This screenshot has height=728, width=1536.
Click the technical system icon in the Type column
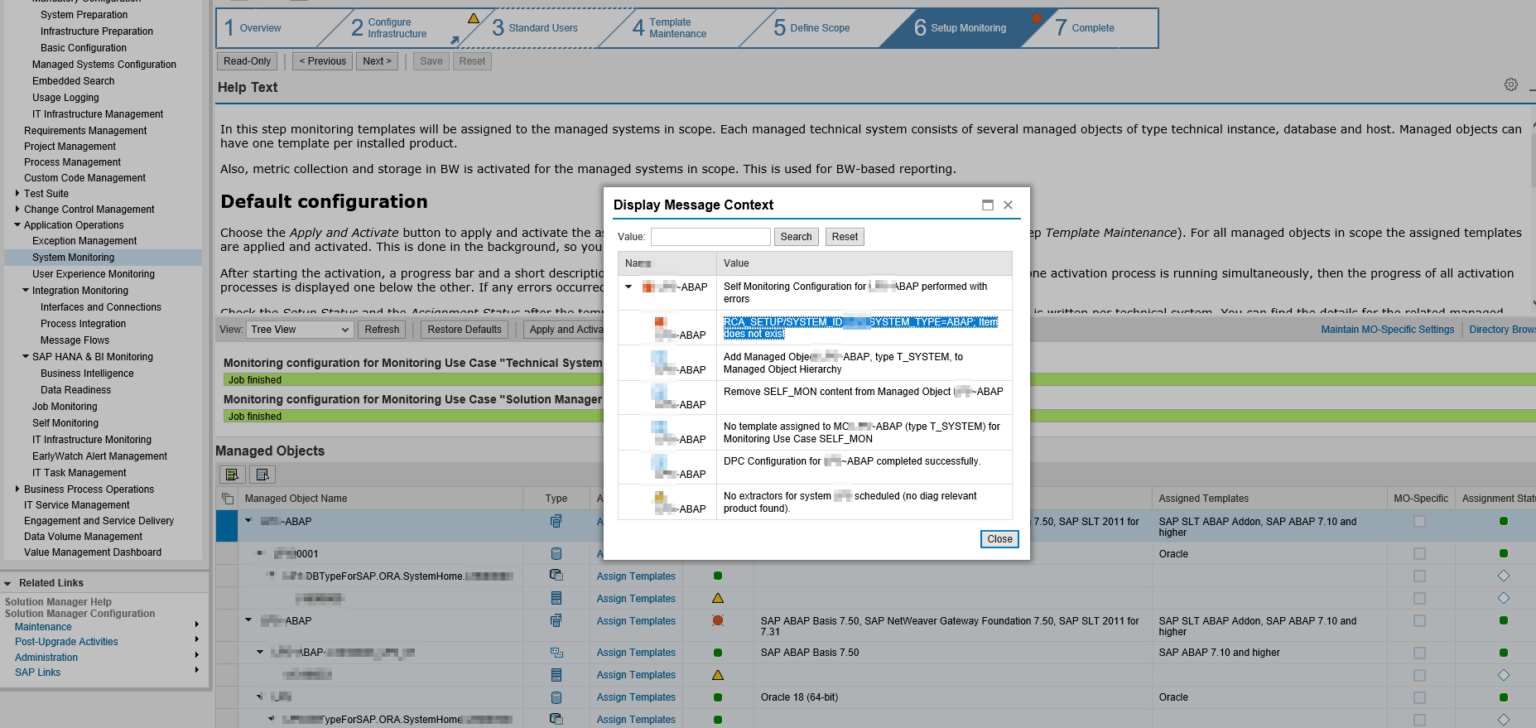557,521
